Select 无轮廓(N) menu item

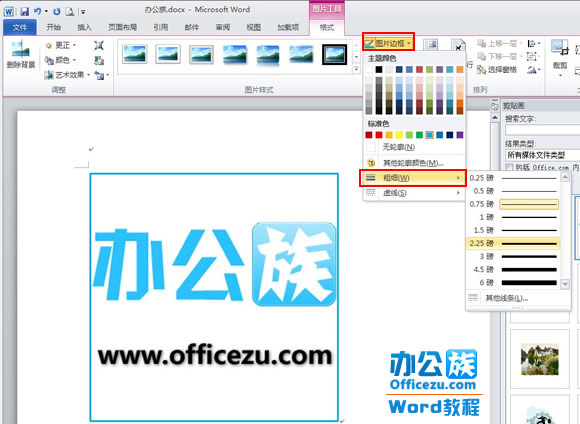pyautogui.click(x=414, y=147)
